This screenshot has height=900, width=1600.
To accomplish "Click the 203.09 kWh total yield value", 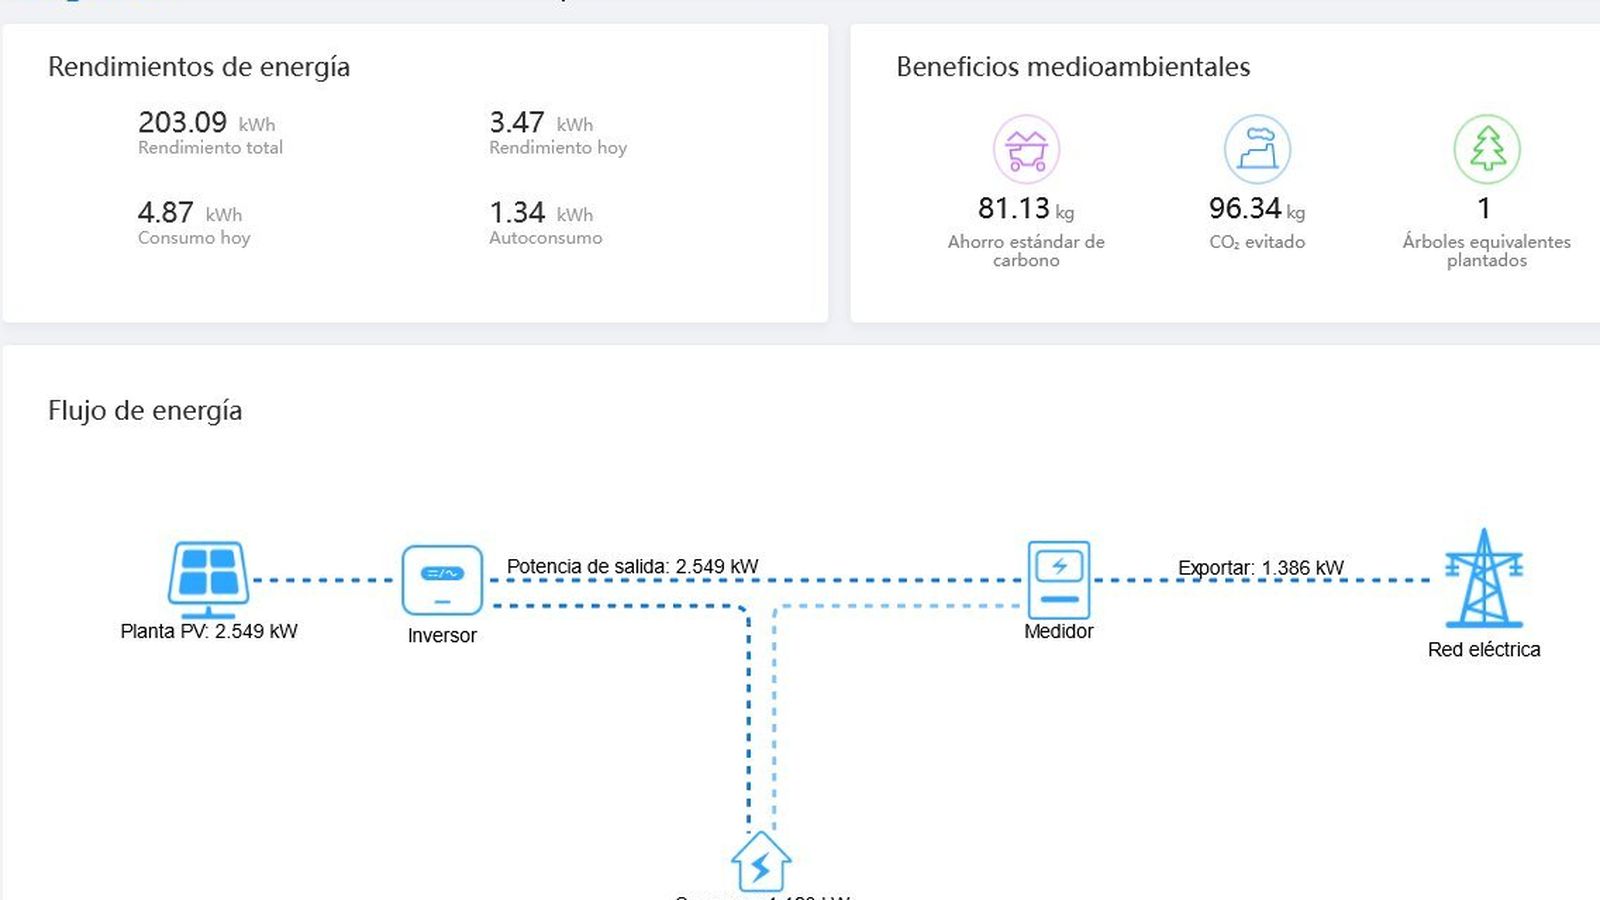I will coord(183,122).
